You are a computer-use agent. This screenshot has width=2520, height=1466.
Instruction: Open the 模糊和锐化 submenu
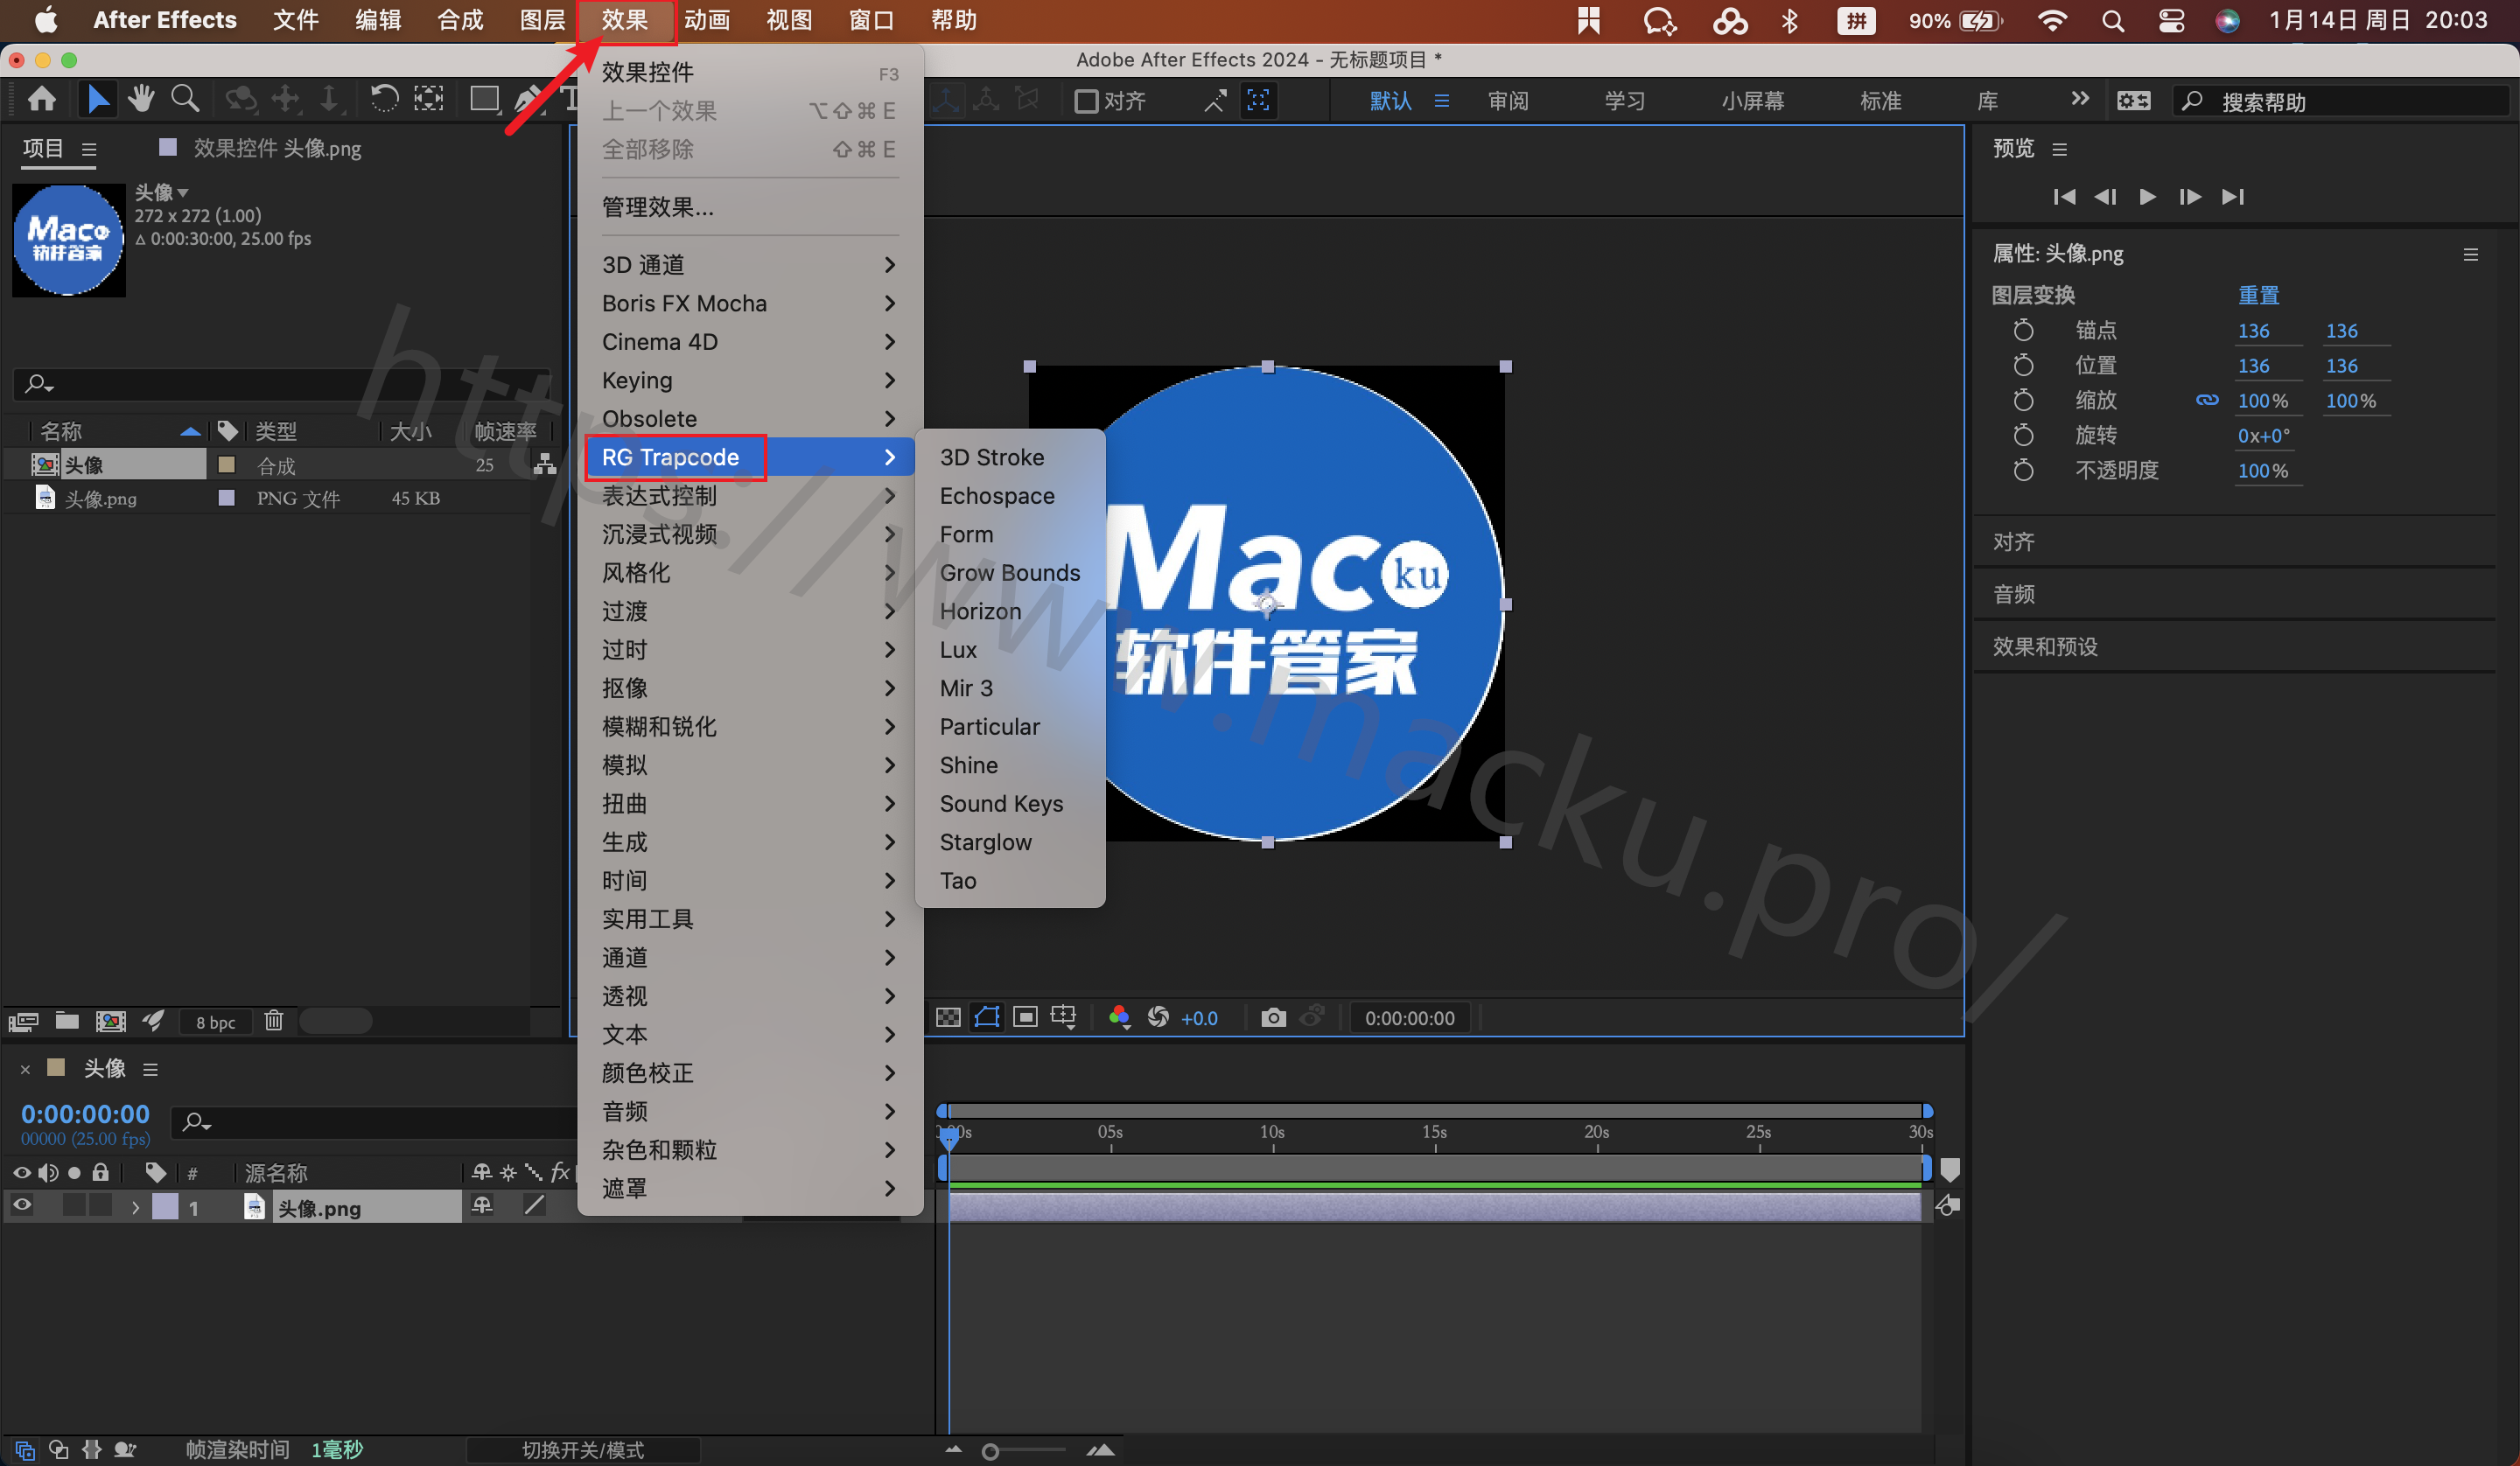tap(750, 727)
